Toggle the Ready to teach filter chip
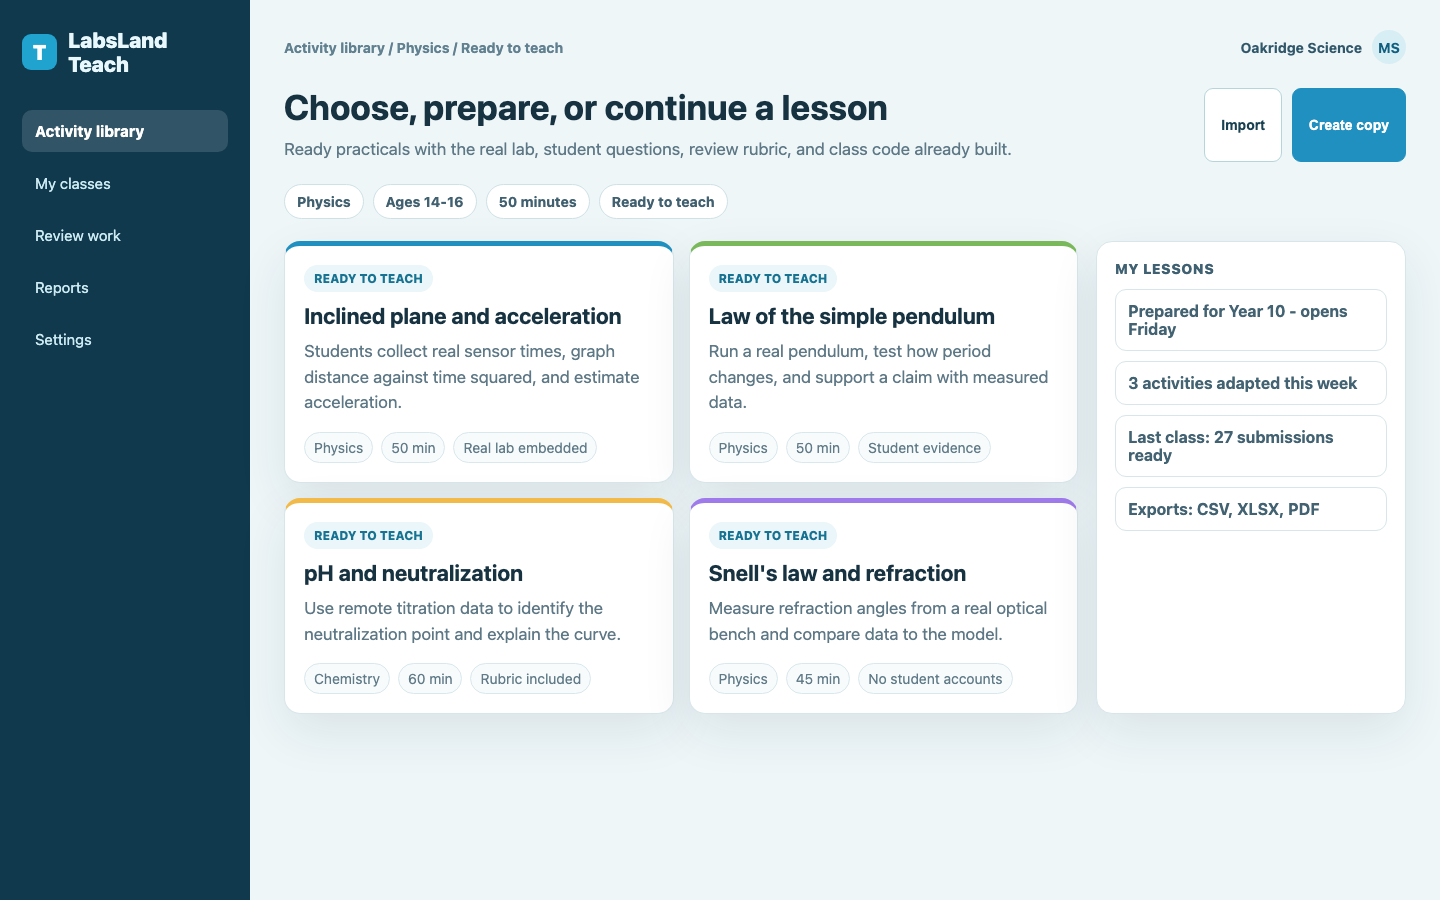This screenshot has height=900, width=1440. point(663,201)
